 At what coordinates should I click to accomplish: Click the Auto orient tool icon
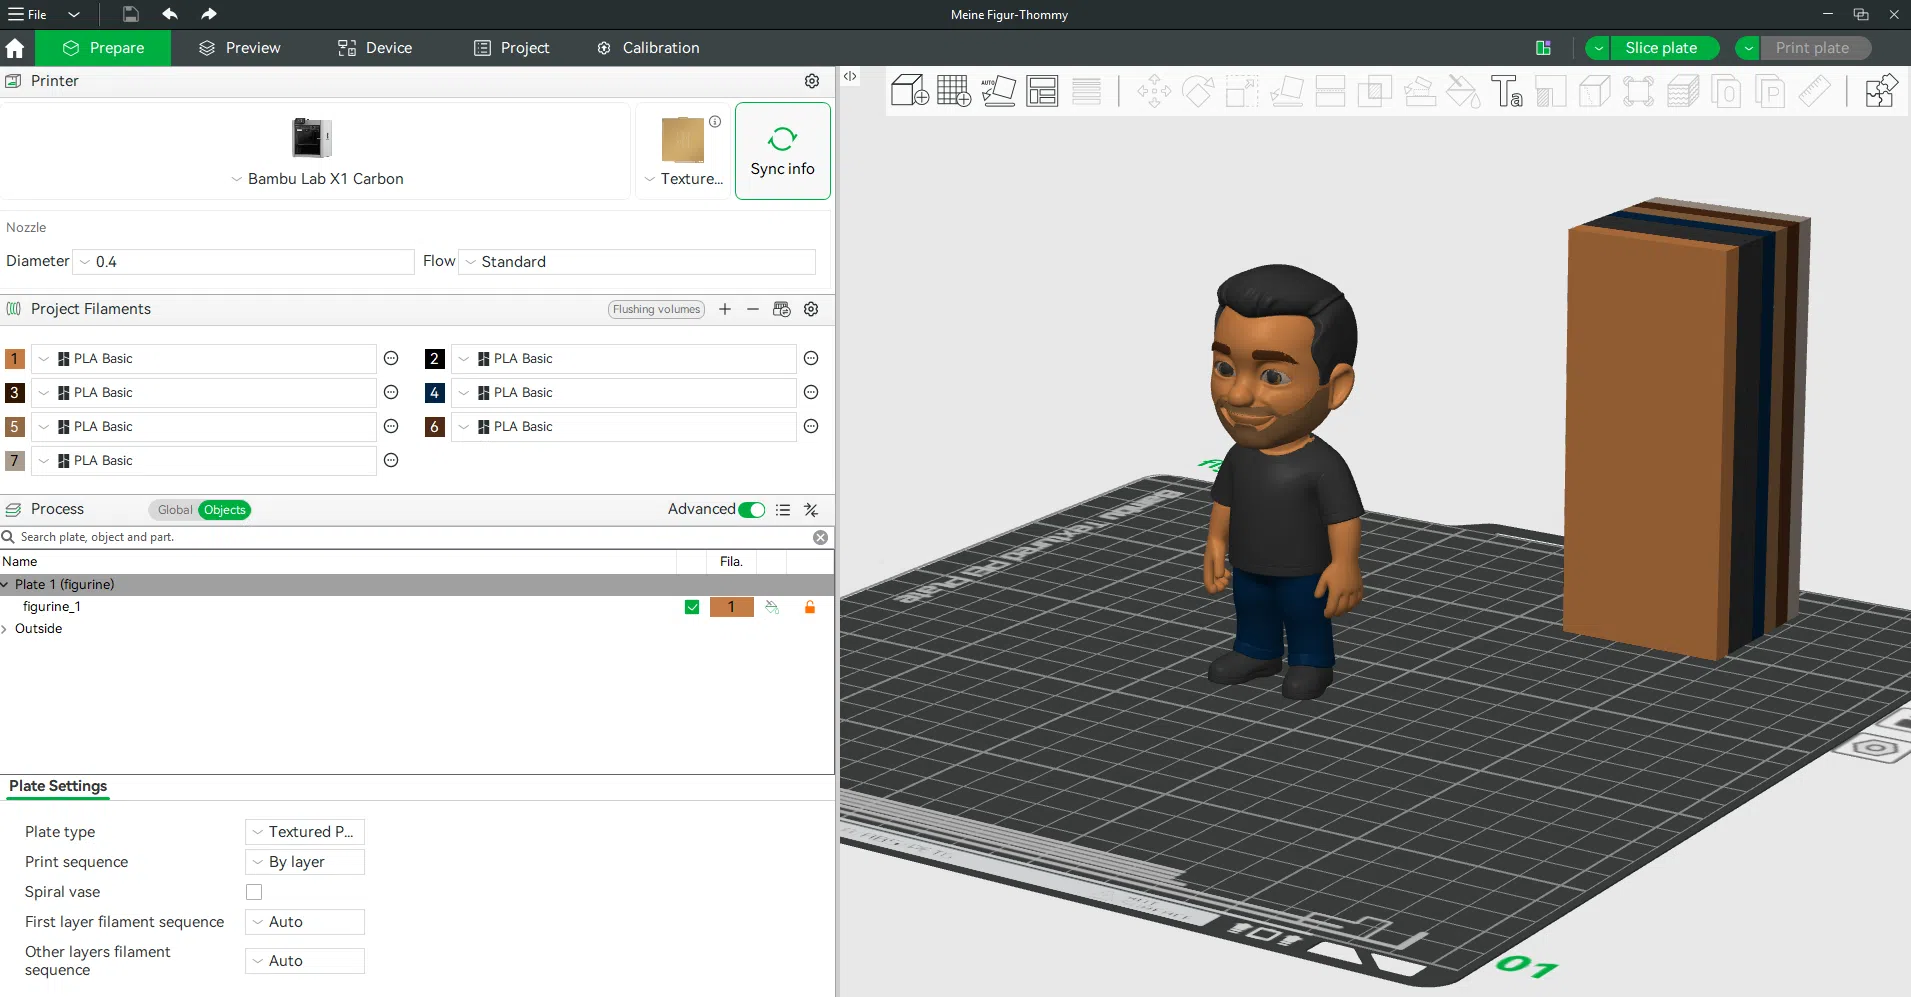998,91
